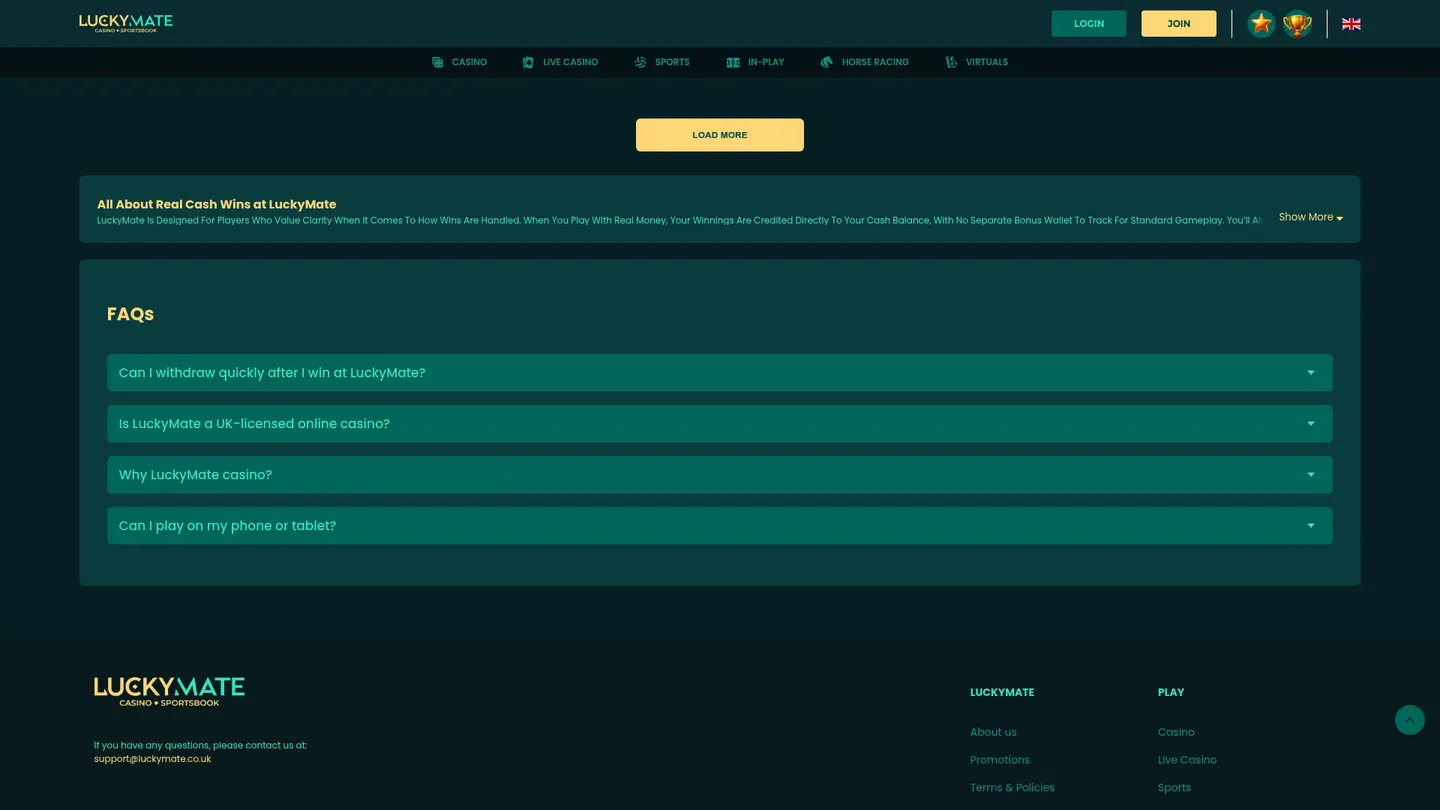The height and width of the screenshot is (810, 1440).
Task: Click the LuckyMate footer logo
Action: [169, 691]
